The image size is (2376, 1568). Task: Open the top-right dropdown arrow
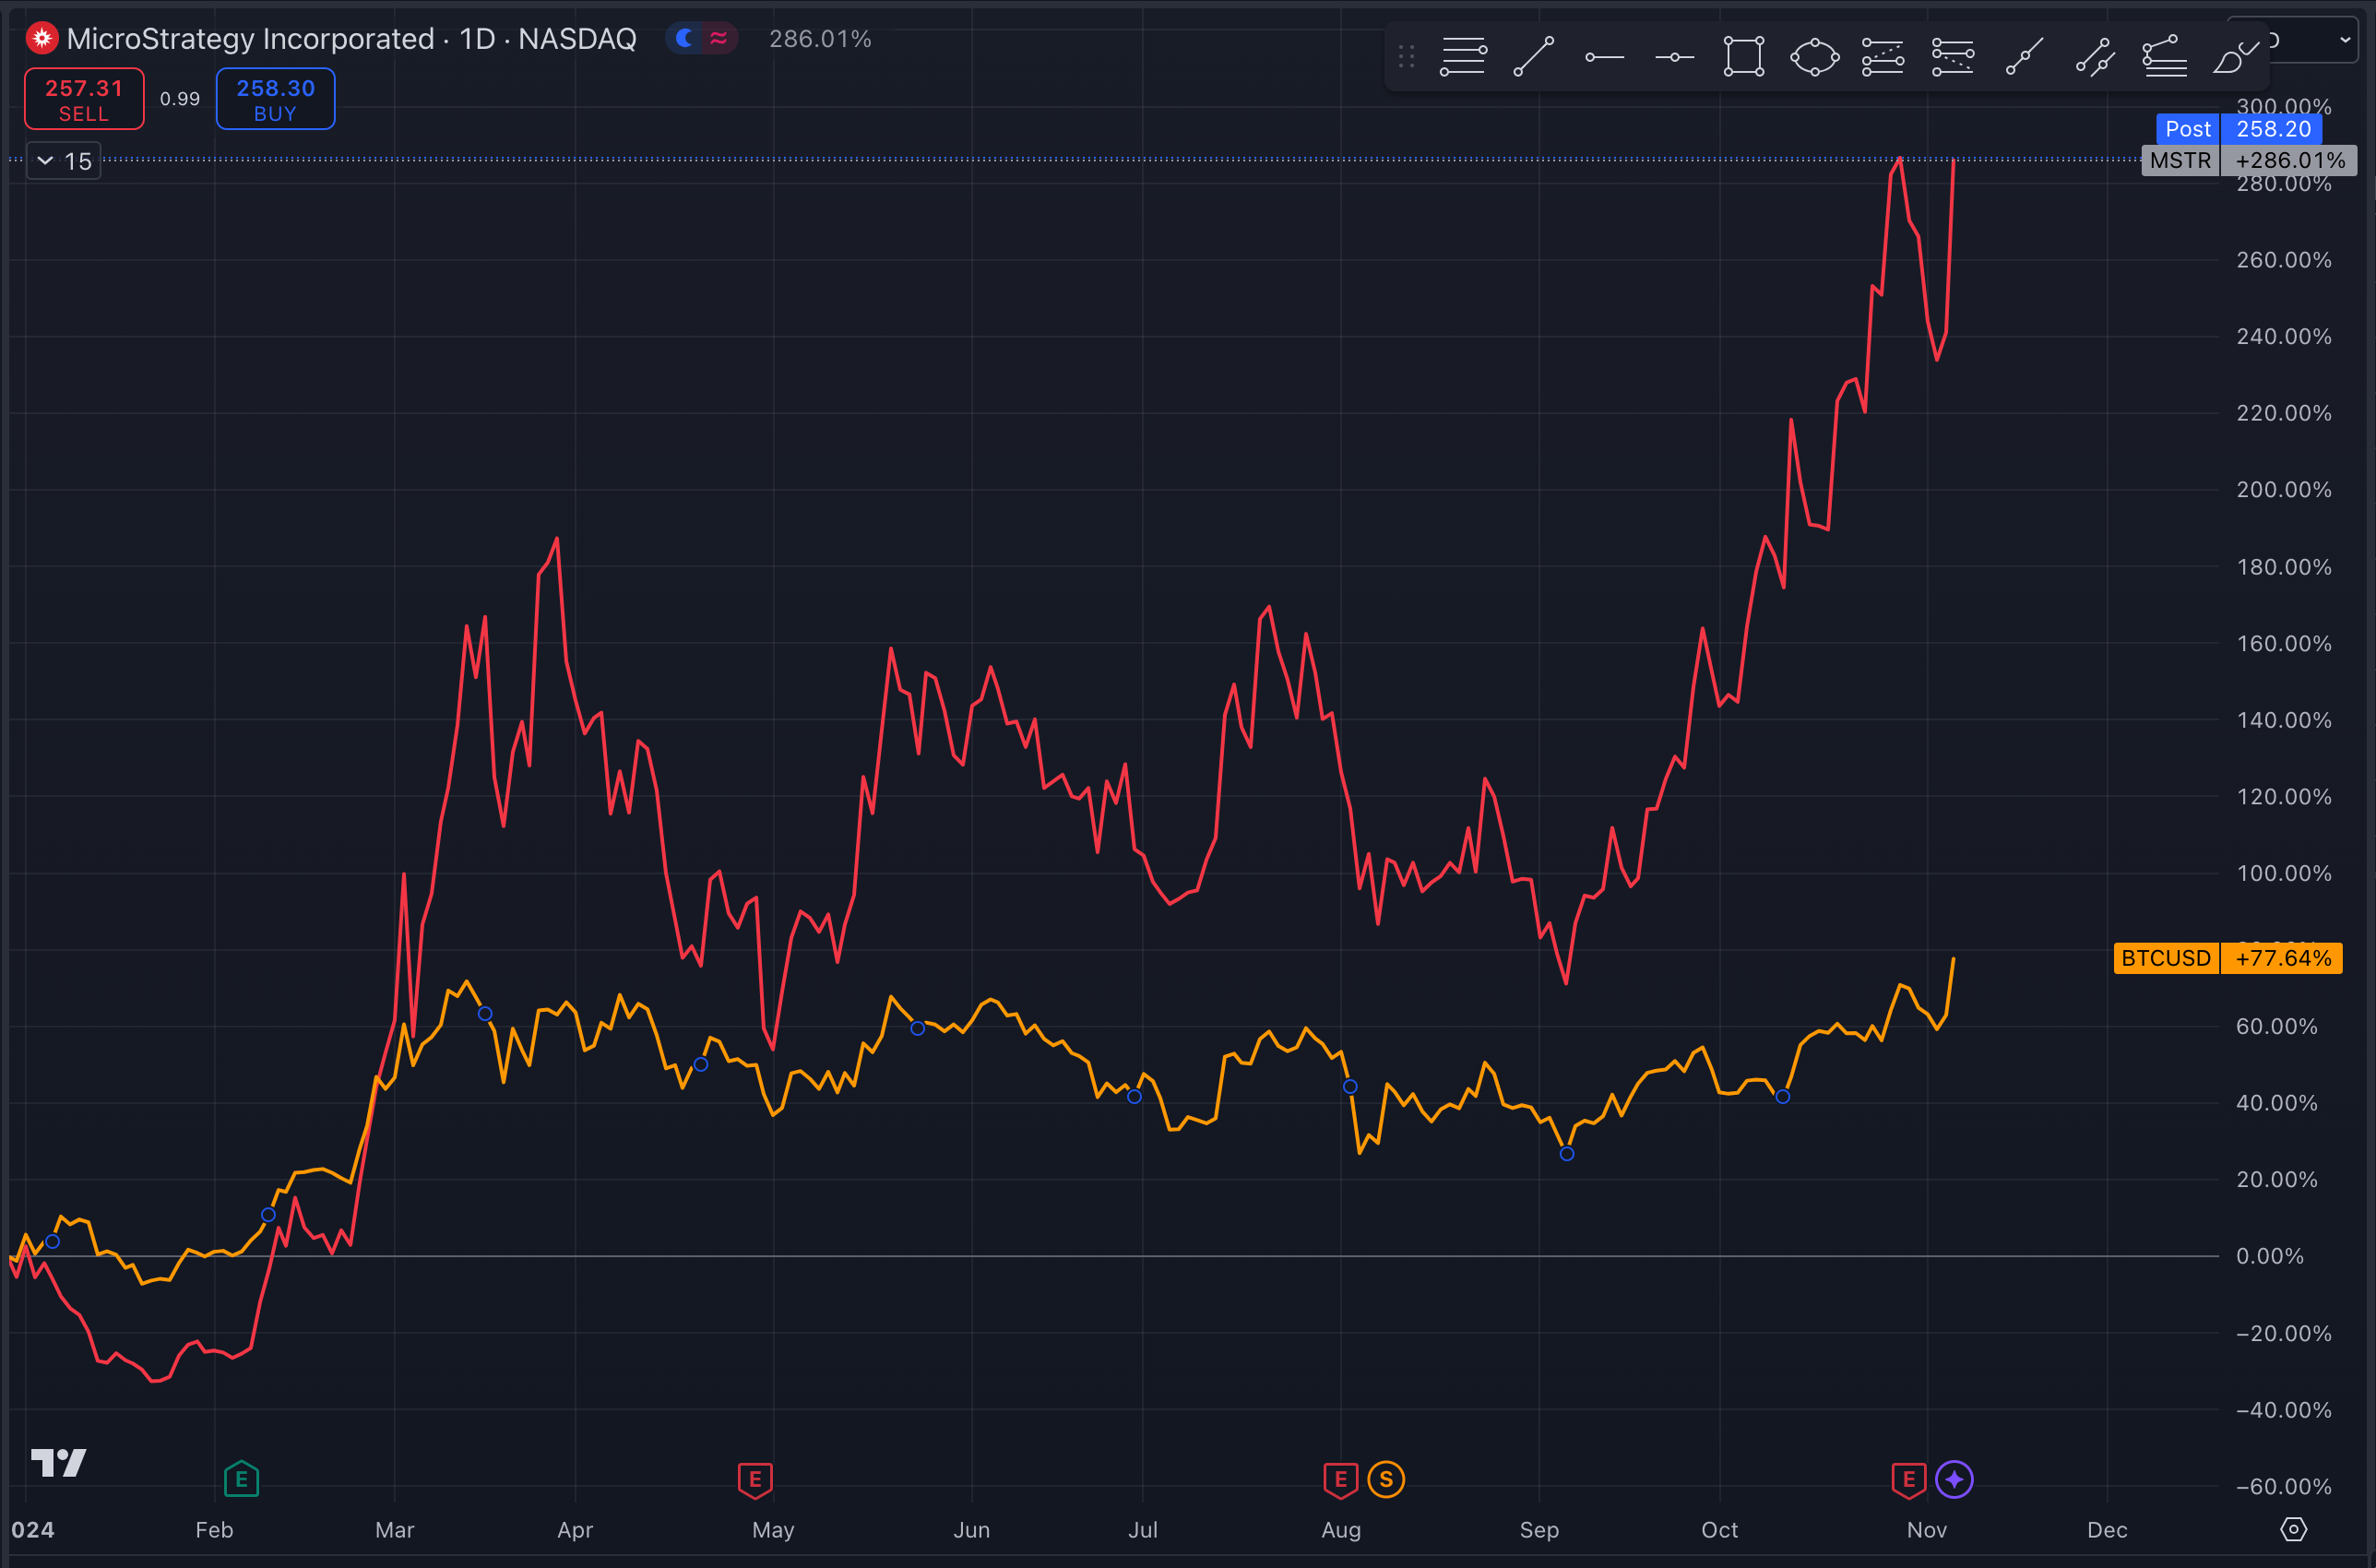2345,40
